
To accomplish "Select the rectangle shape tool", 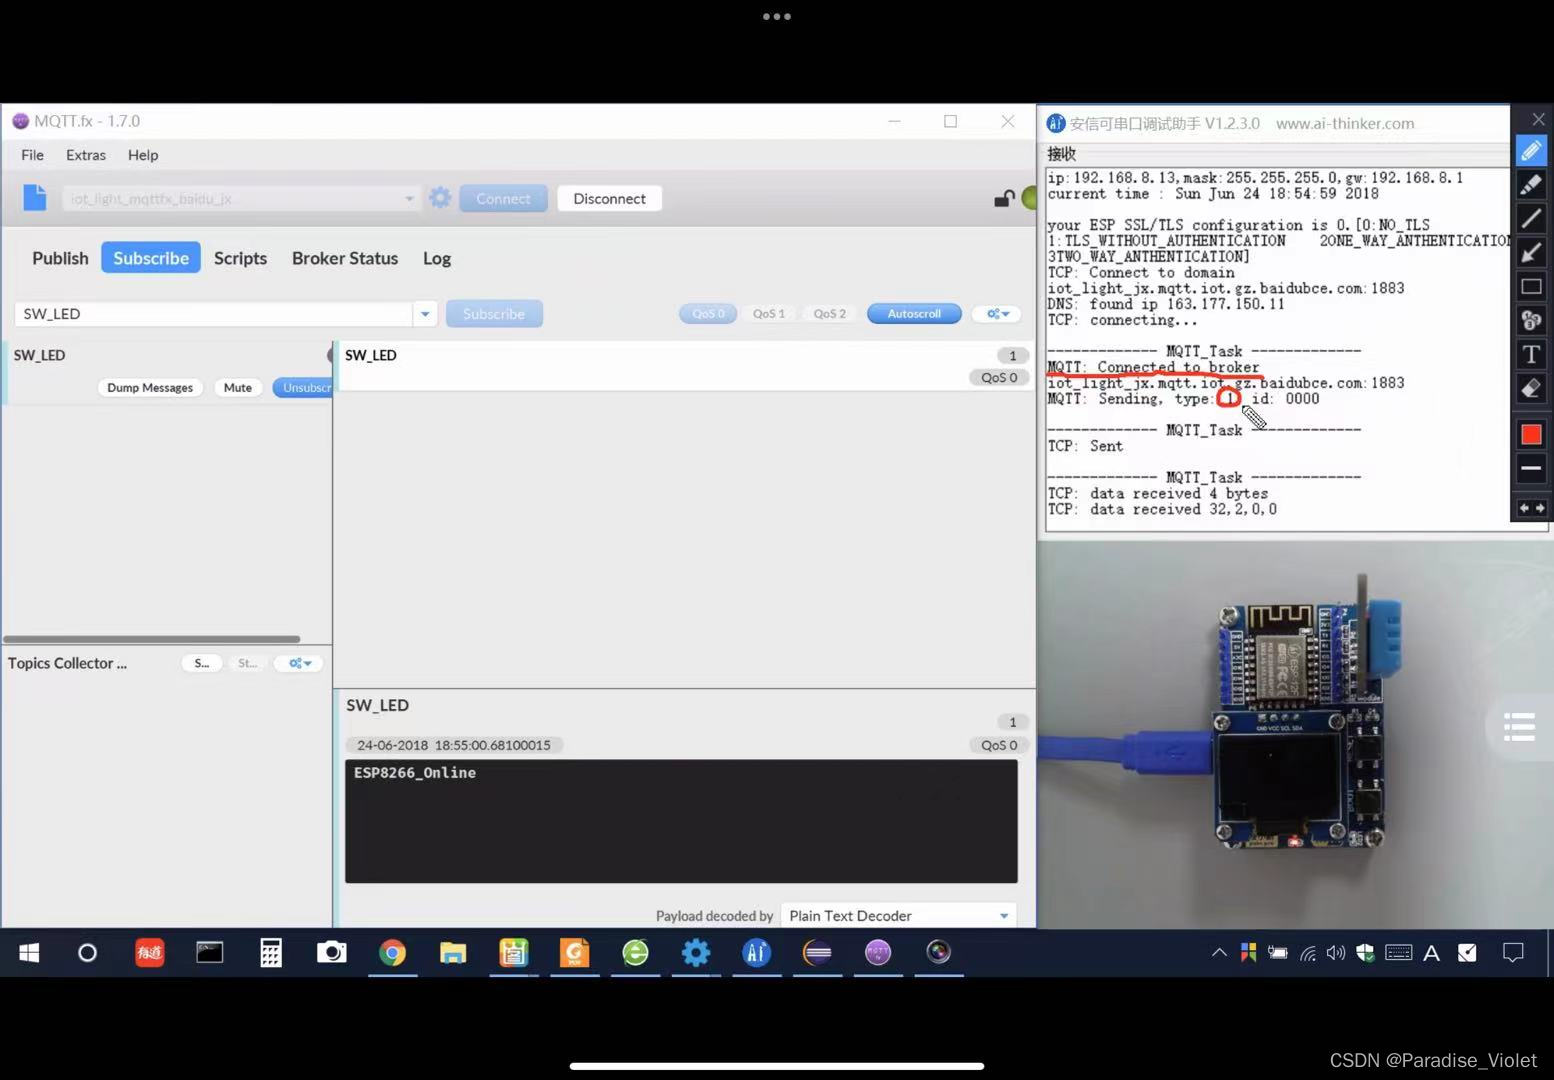I will (x=1531, y=287).
